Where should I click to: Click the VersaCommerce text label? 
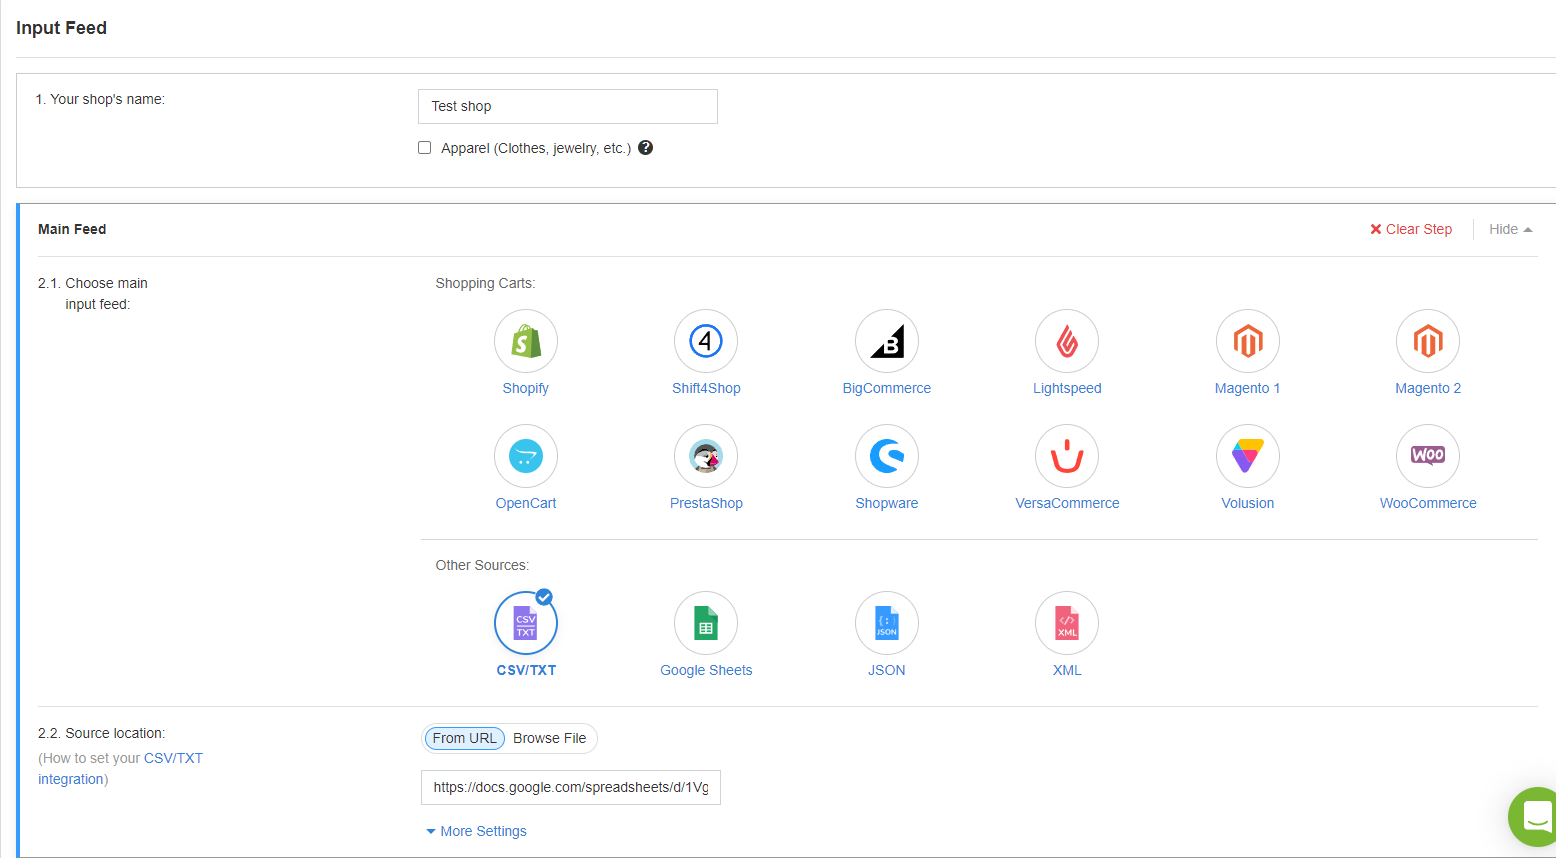tap(1067, 503)
